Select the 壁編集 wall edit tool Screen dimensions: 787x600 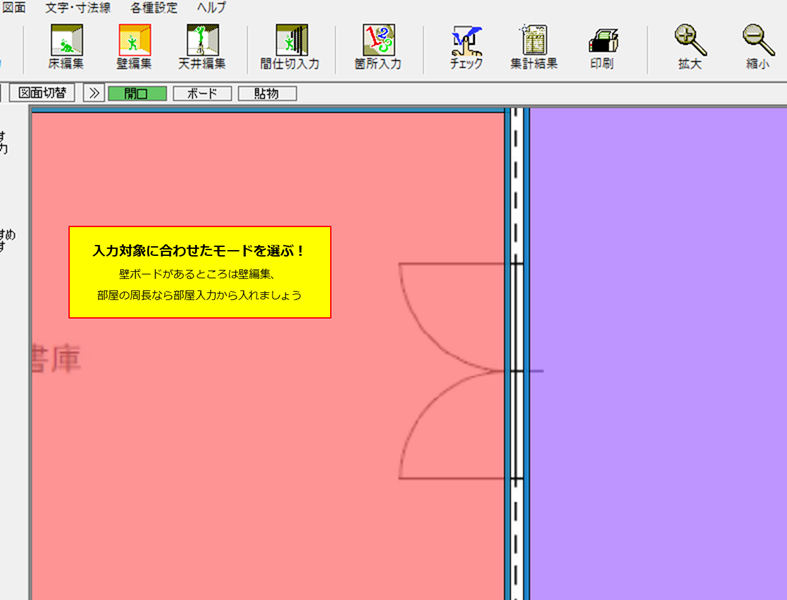click(134, 47)
